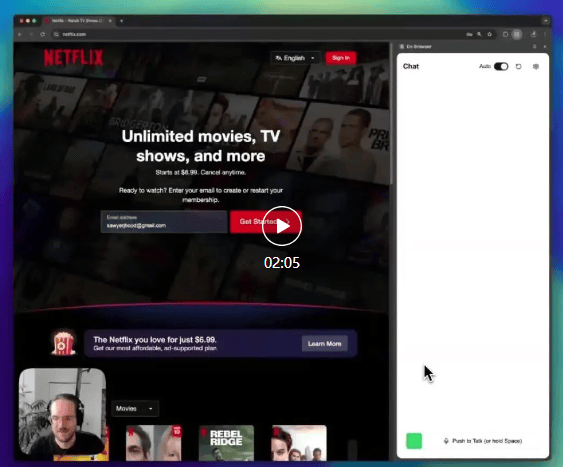The image size is (563, 467).
Task: Click the extensions icon in browser toolbar
Action: click(505, 34)
